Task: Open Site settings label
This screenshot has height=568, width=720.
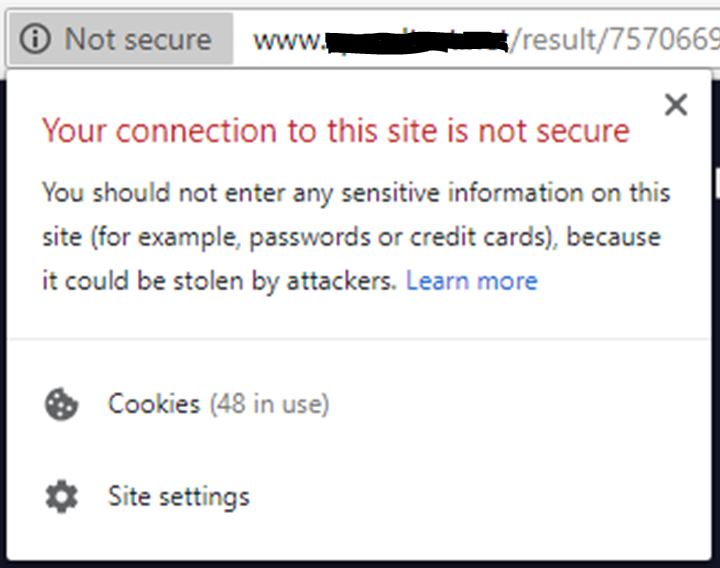Action: pos(179,497)
